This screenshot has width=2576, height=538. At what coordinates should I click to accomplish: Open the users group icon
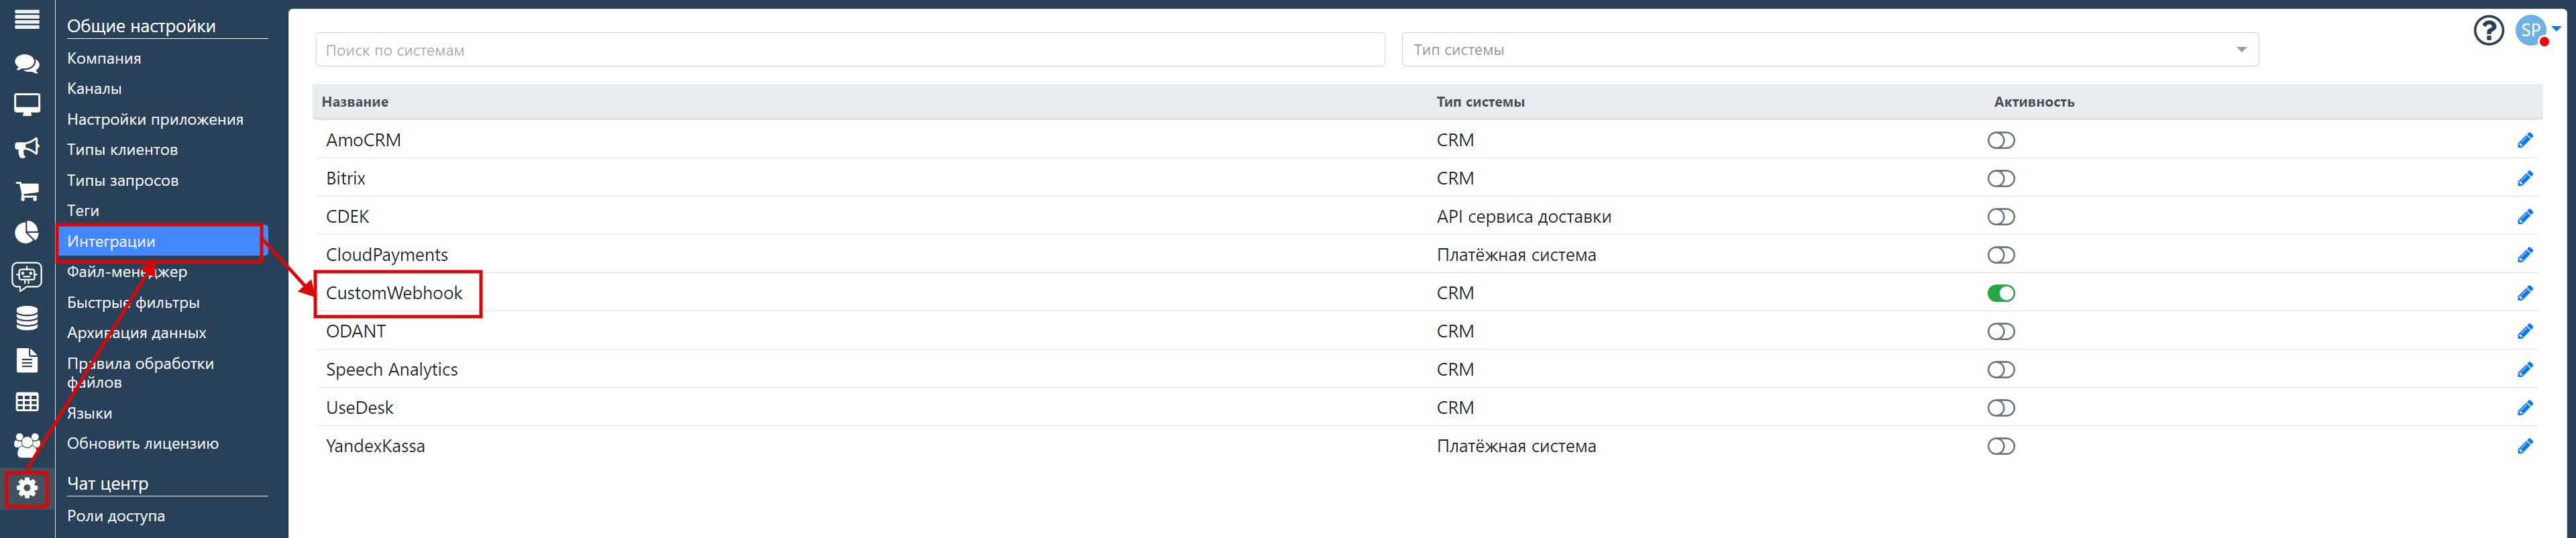click(27, 445)
